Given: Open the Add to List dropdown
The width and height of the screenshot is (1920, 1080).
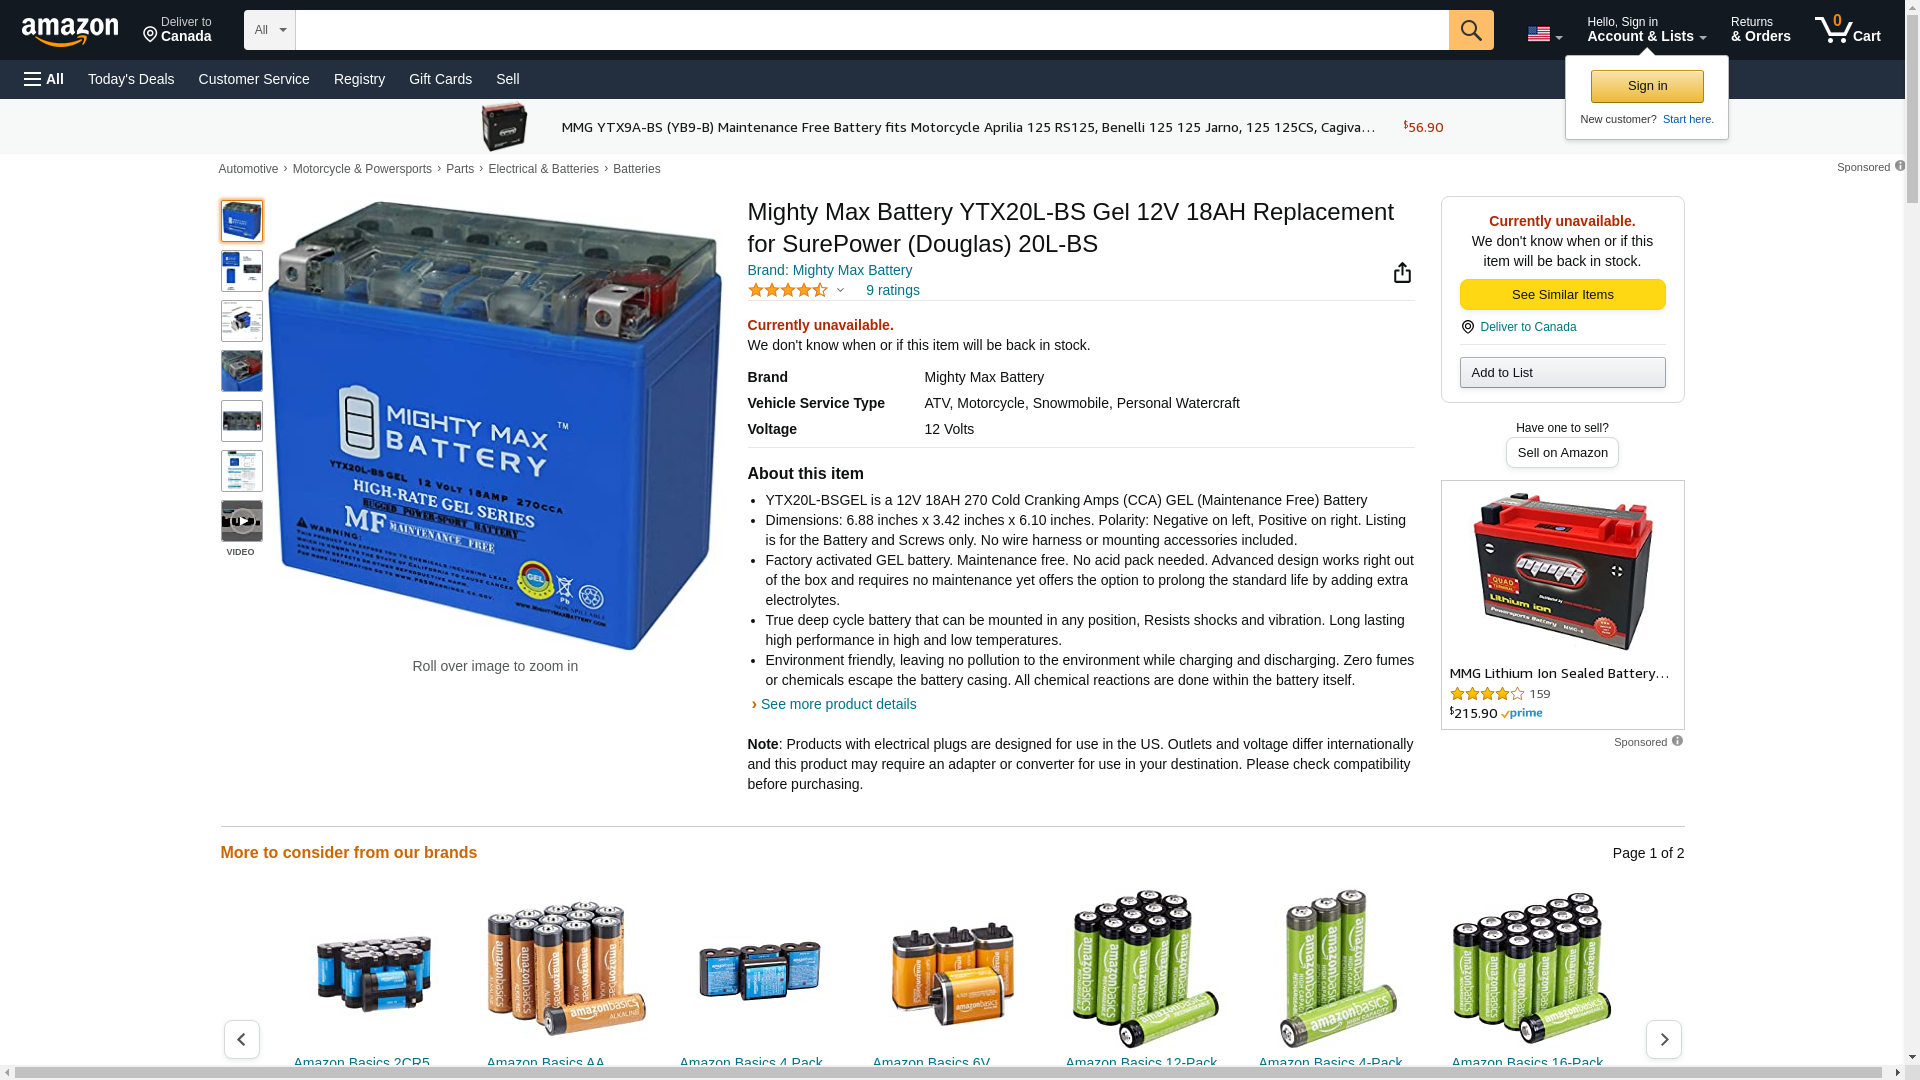Looking at the screenshot, I should 1562,372.
